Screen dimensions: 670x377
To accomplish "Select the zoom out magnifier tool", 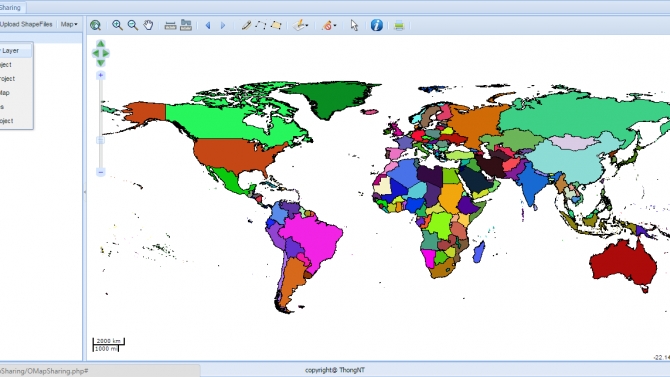I will [x=132, y=25].
